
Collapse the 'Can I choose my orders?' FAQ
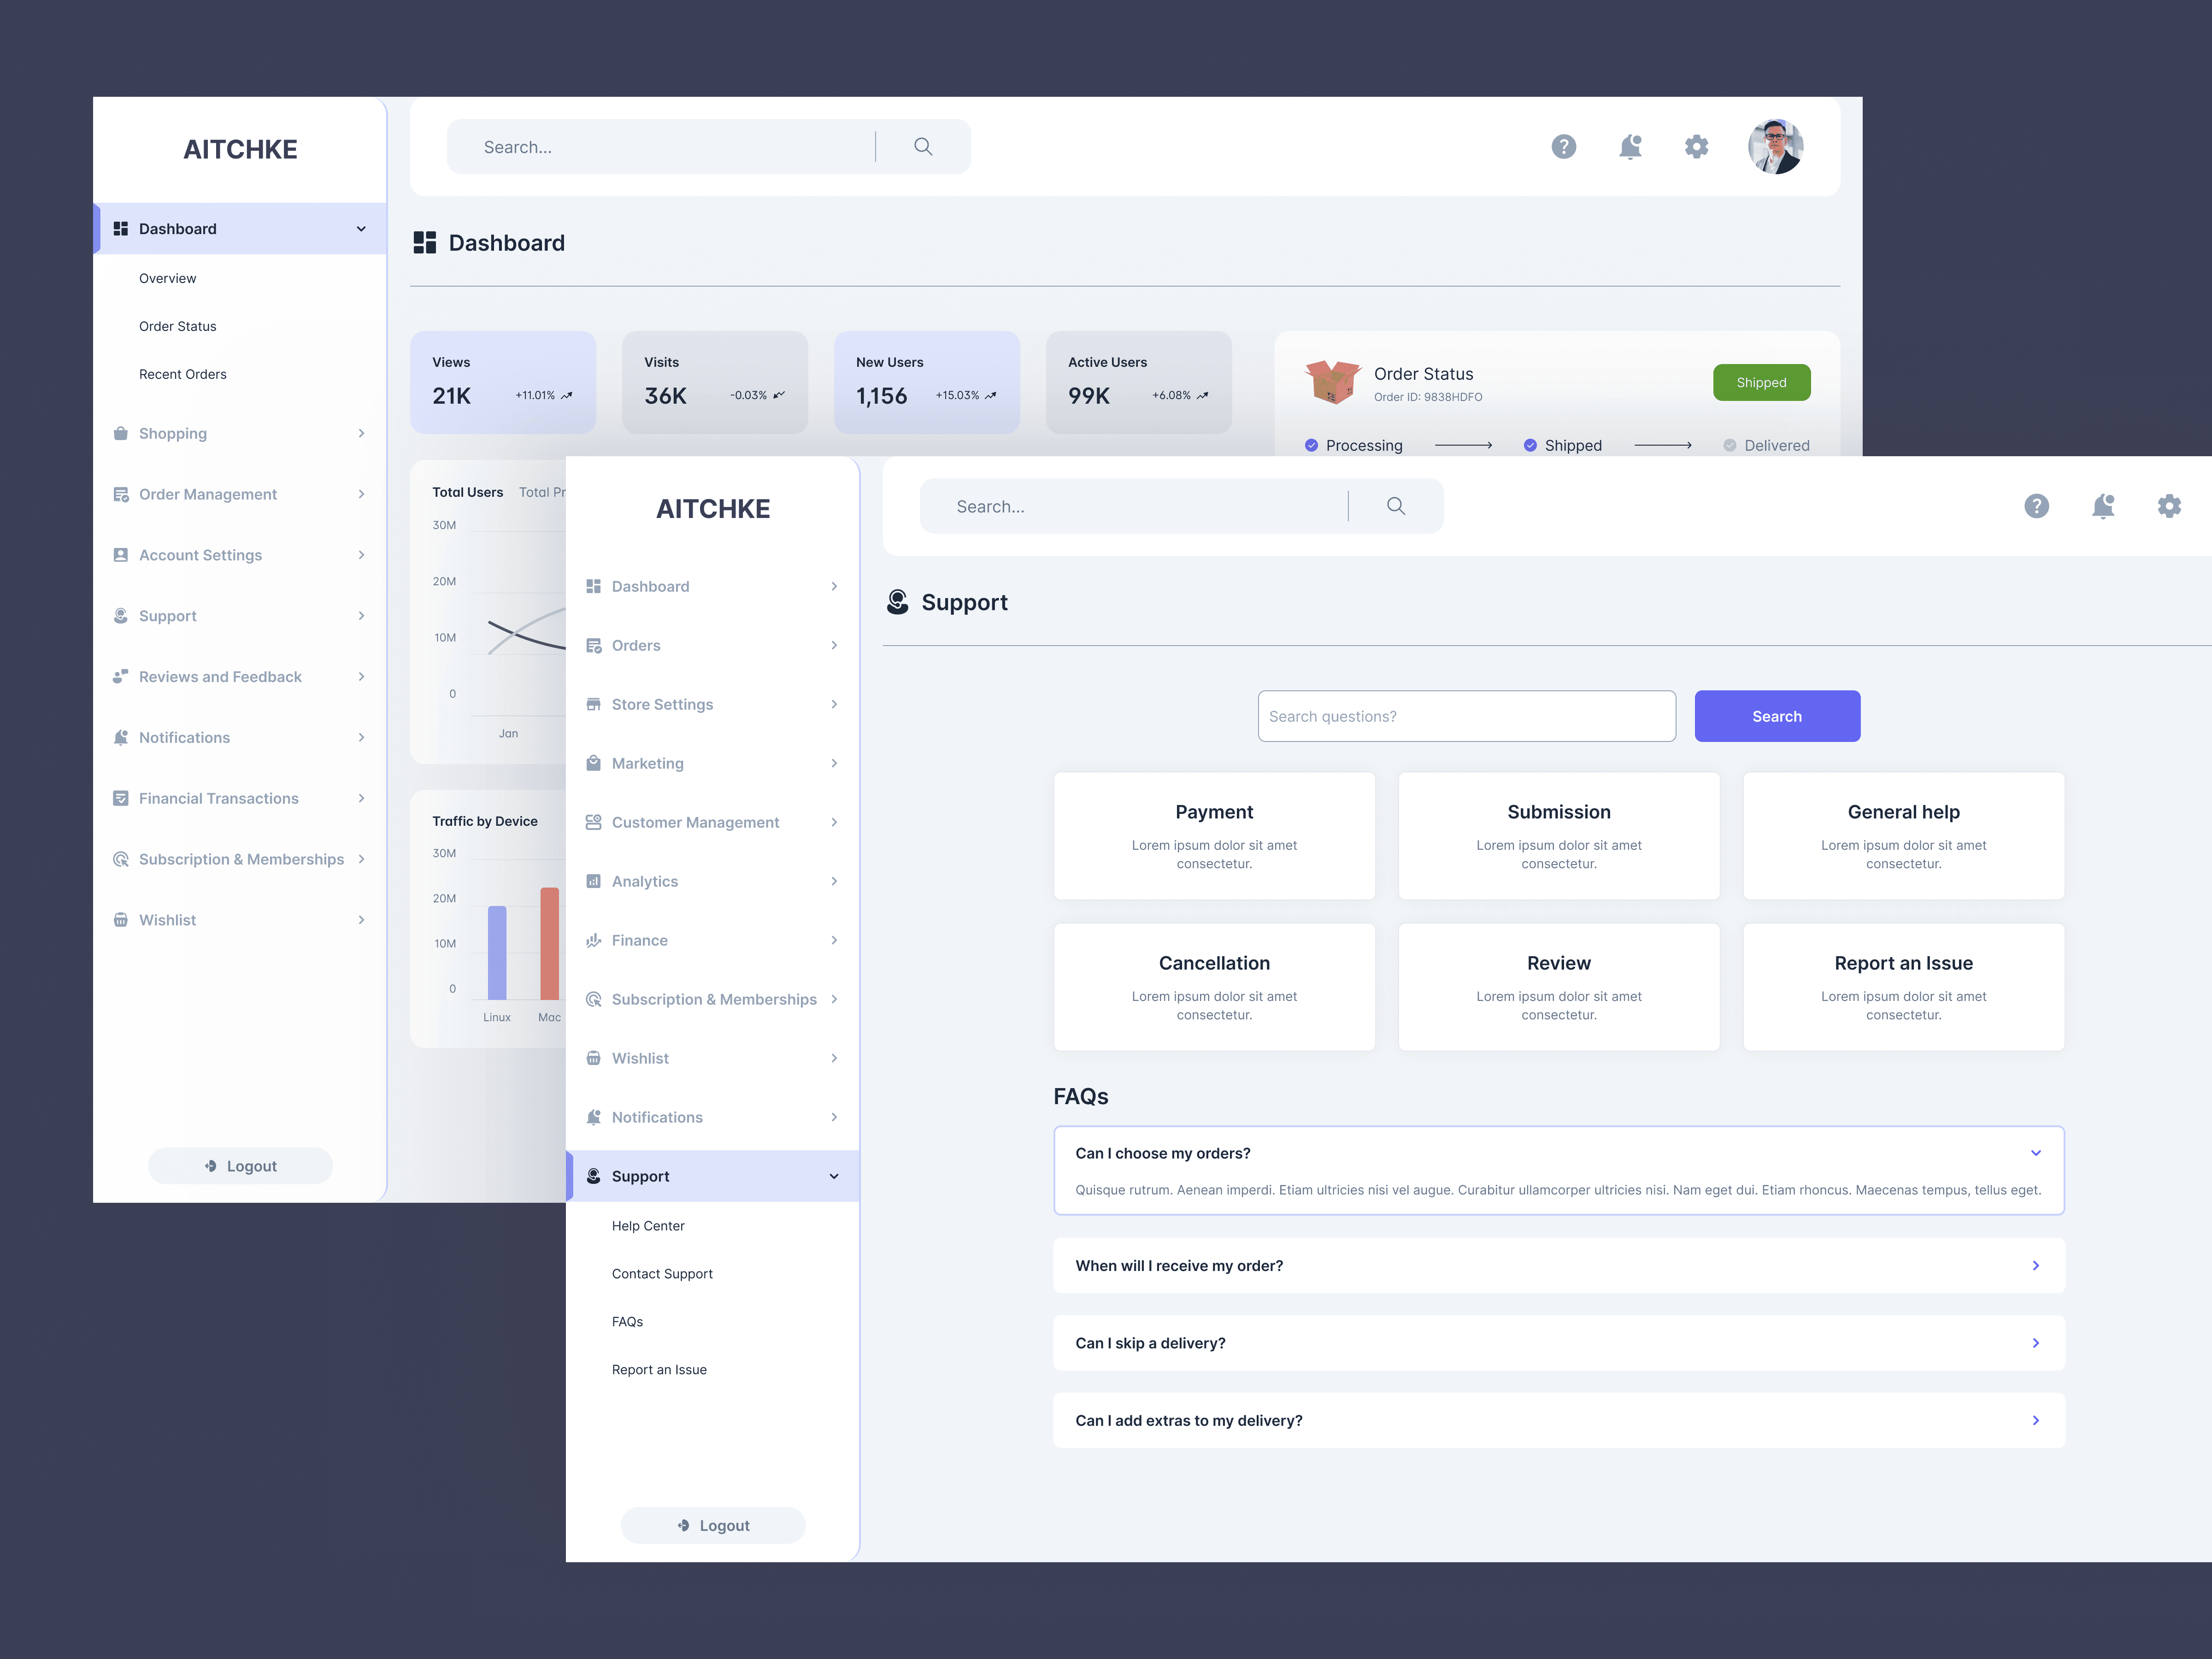(2035, 1153)
